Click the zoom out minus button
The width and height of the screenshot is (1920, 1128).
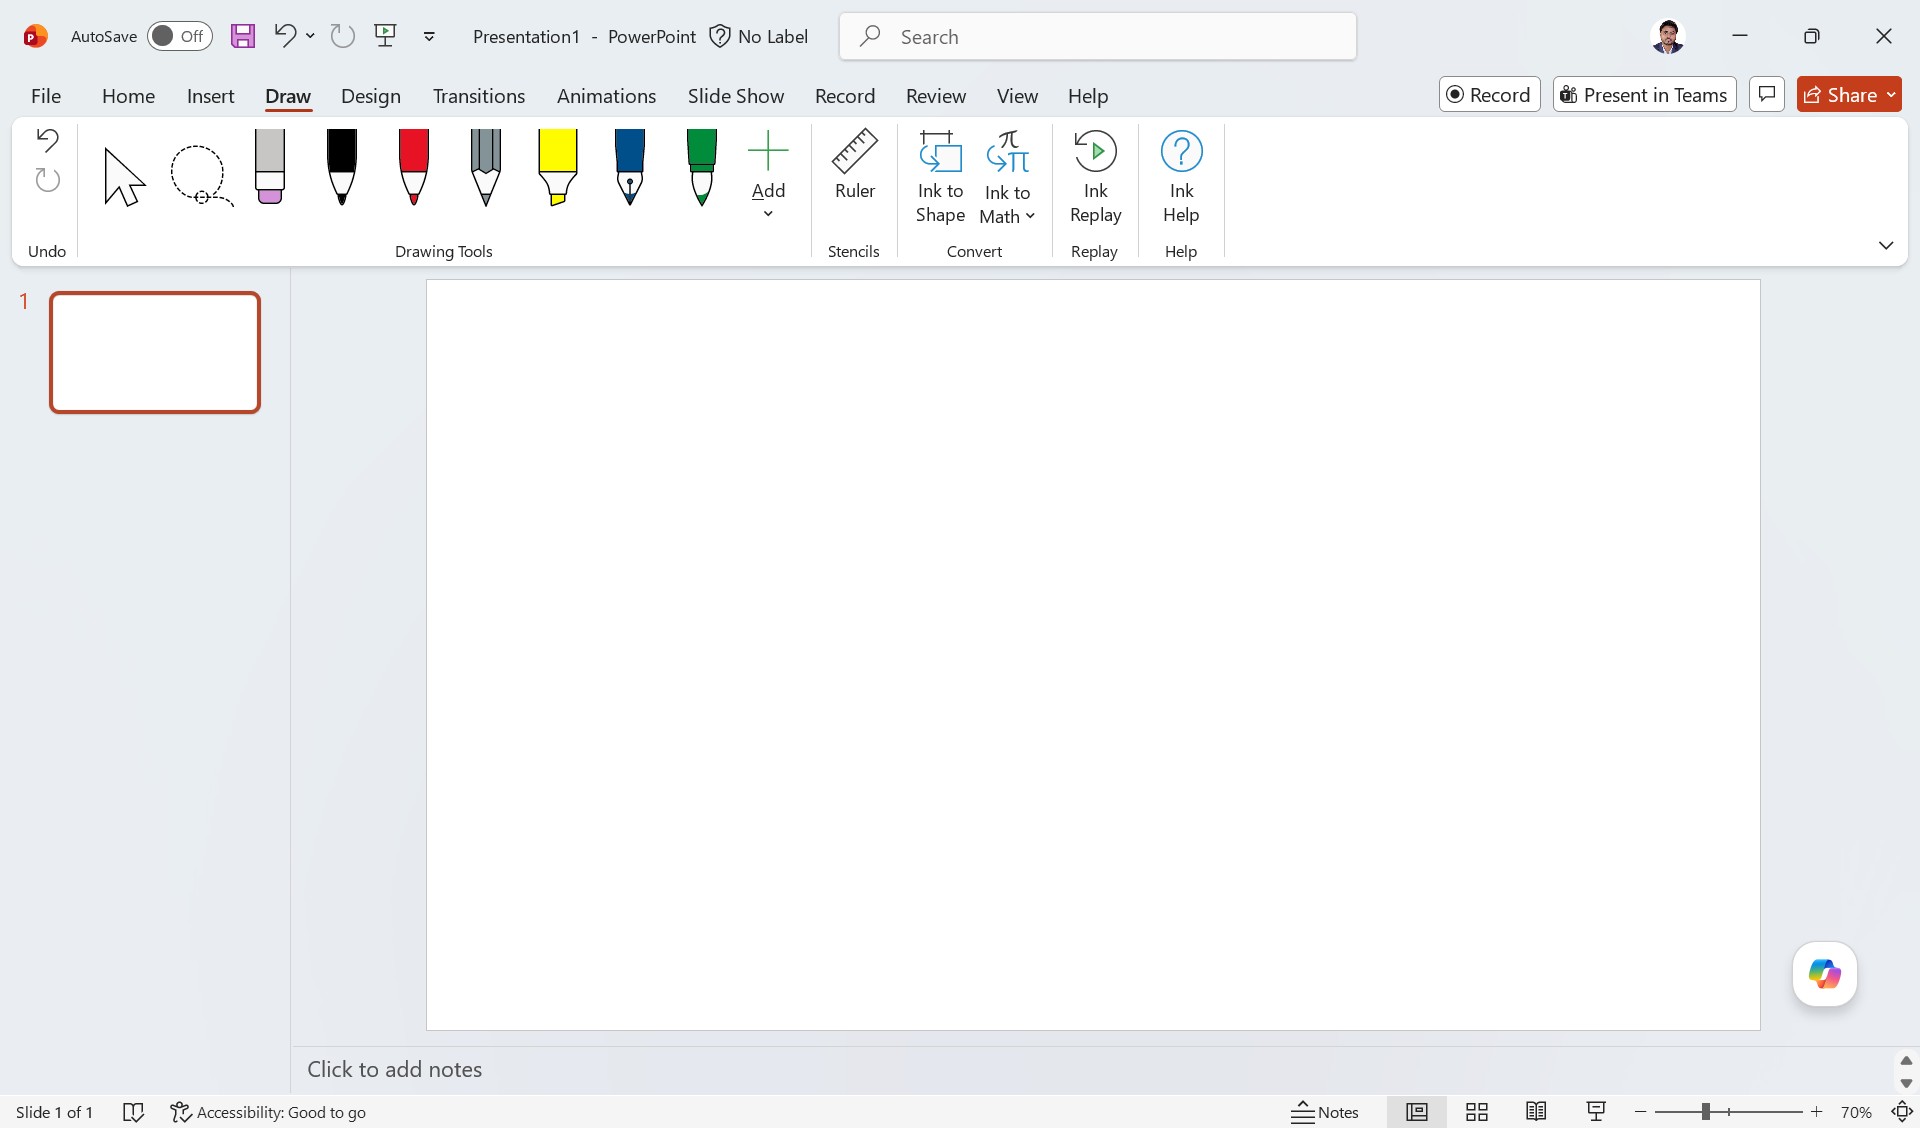tap(1640, 1112)
